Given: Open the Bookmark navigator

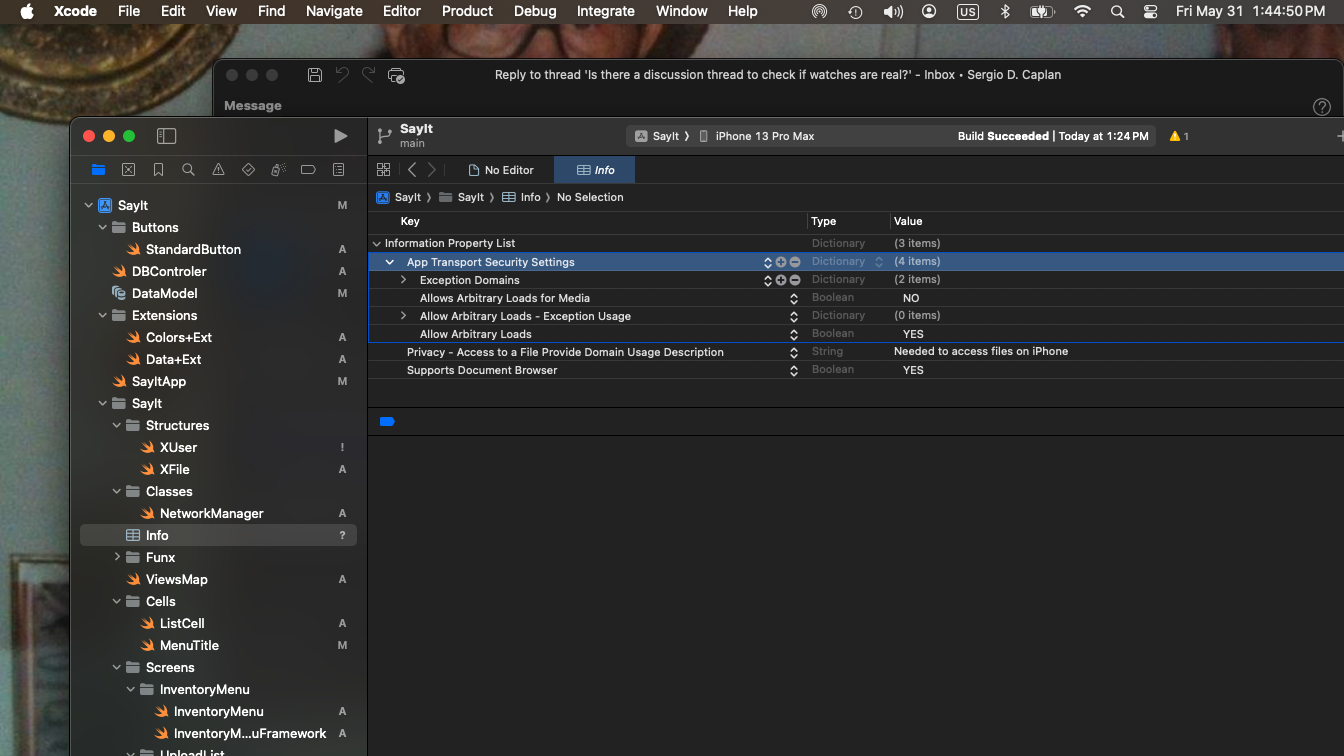Looking at the screenshot, I should [158, 170].
